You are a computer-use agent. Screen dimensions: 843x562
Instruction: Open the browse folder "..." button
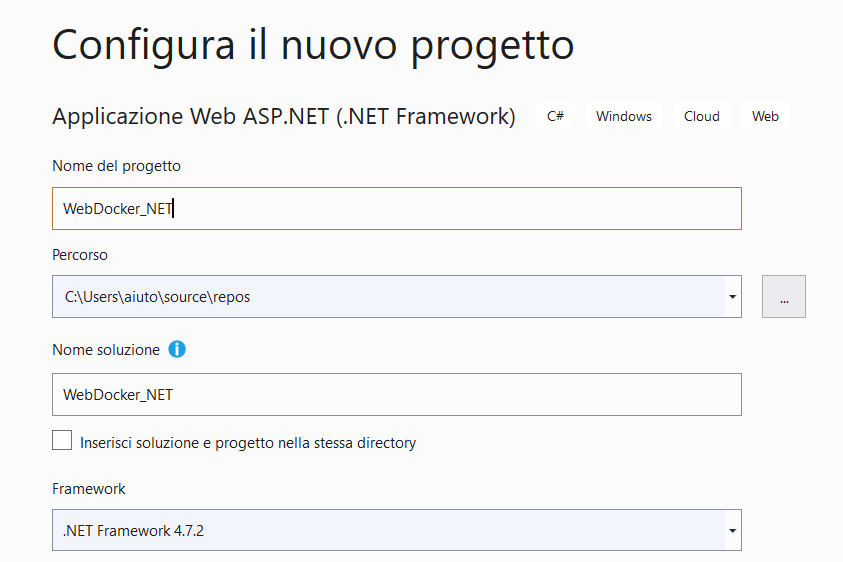pyautogui.click(x=783, y=296)
